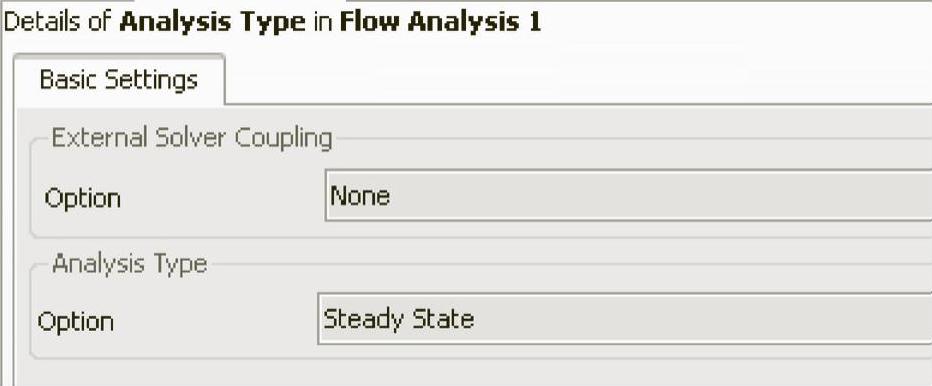The width and height of the screenshot is (932, 386).
Task: Click the bold Analysis Type heading text
Action: (212, 22)
